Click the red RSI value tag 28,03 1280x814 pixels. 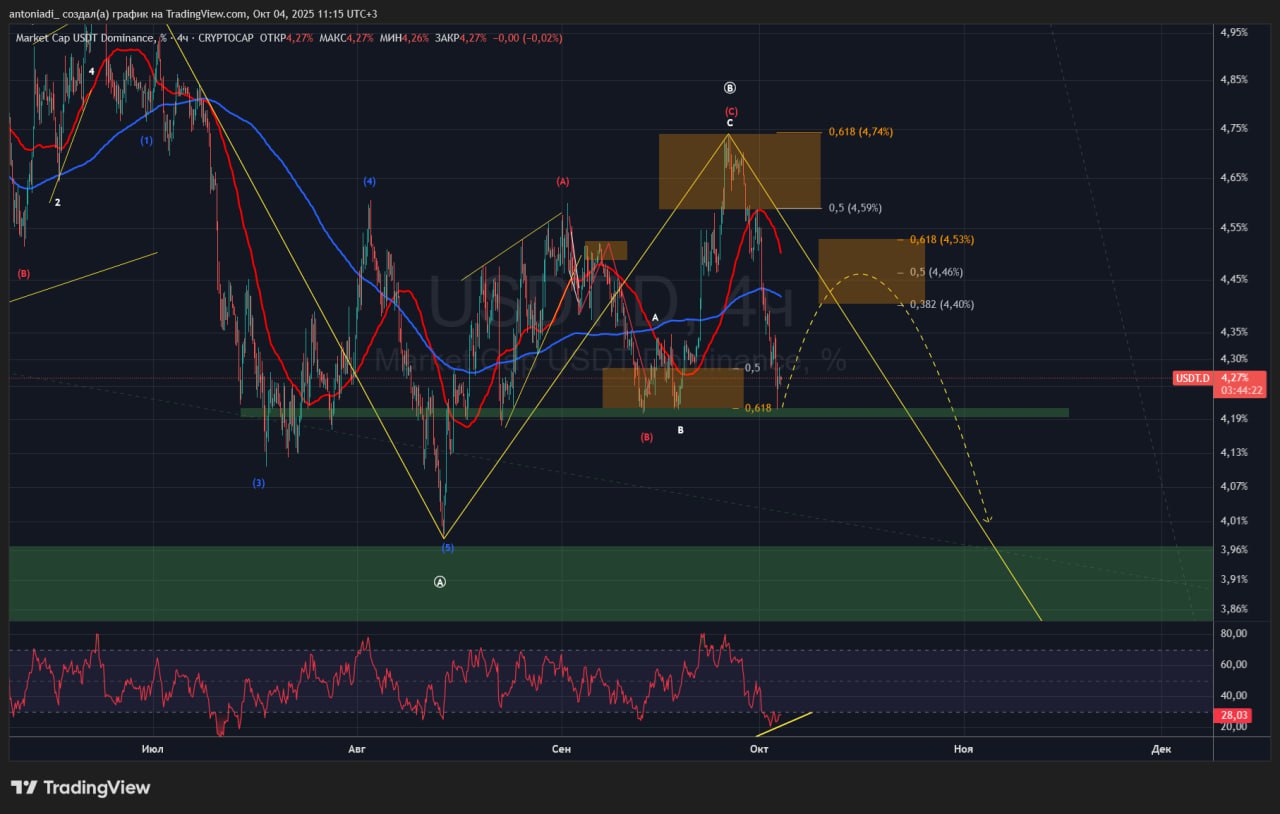click(1235, 715)
